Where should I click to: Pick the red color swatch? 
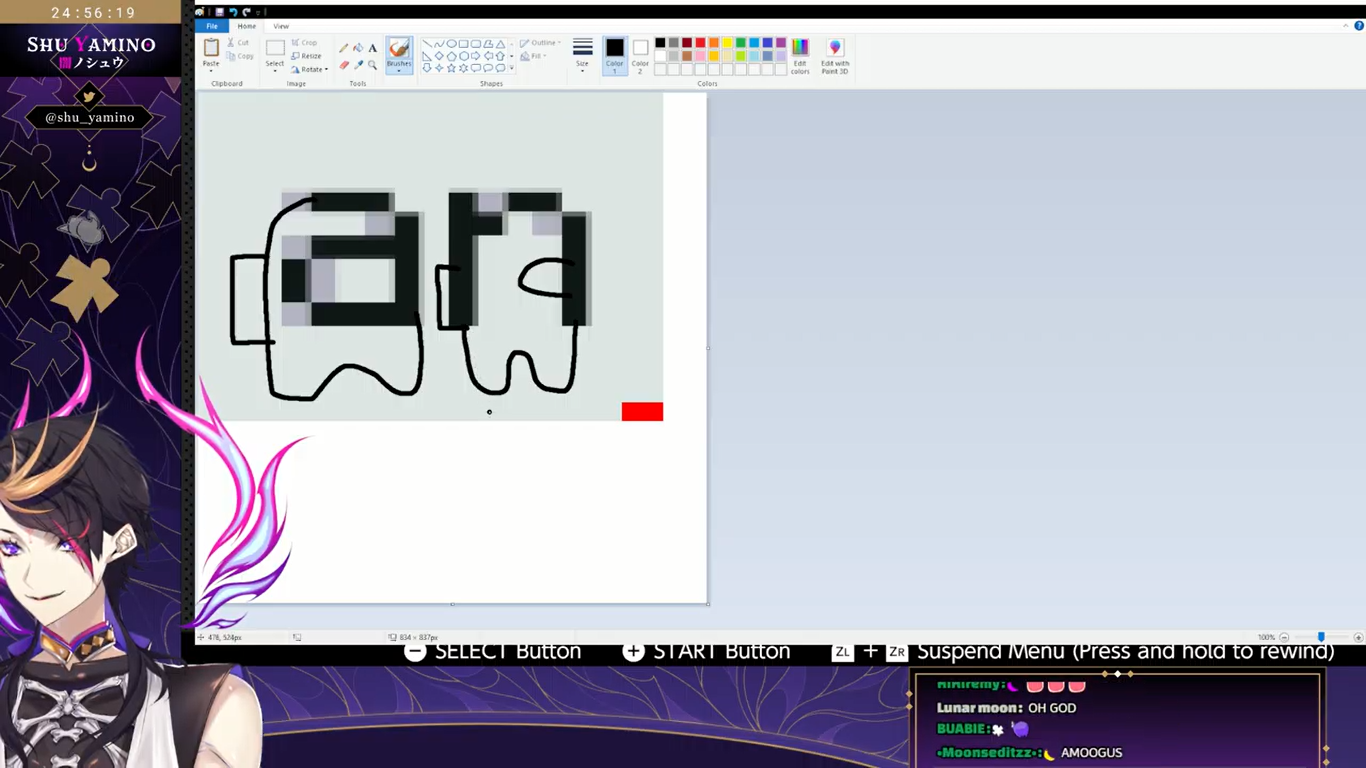tap(700, 43)
